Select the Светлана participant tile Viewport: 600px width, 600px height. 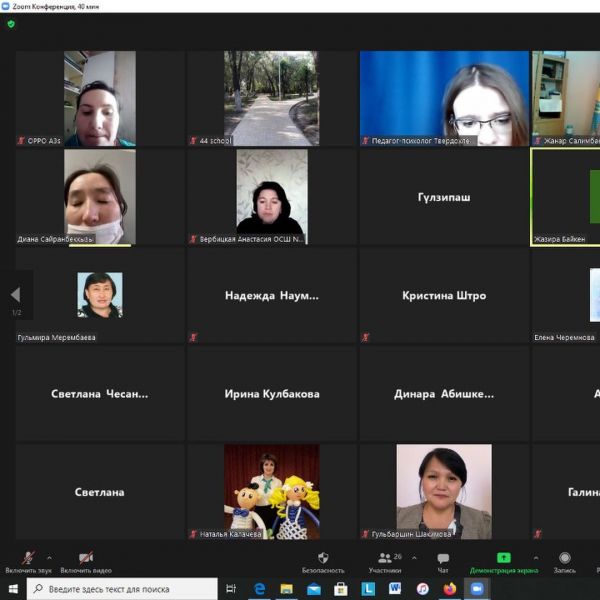100,492
